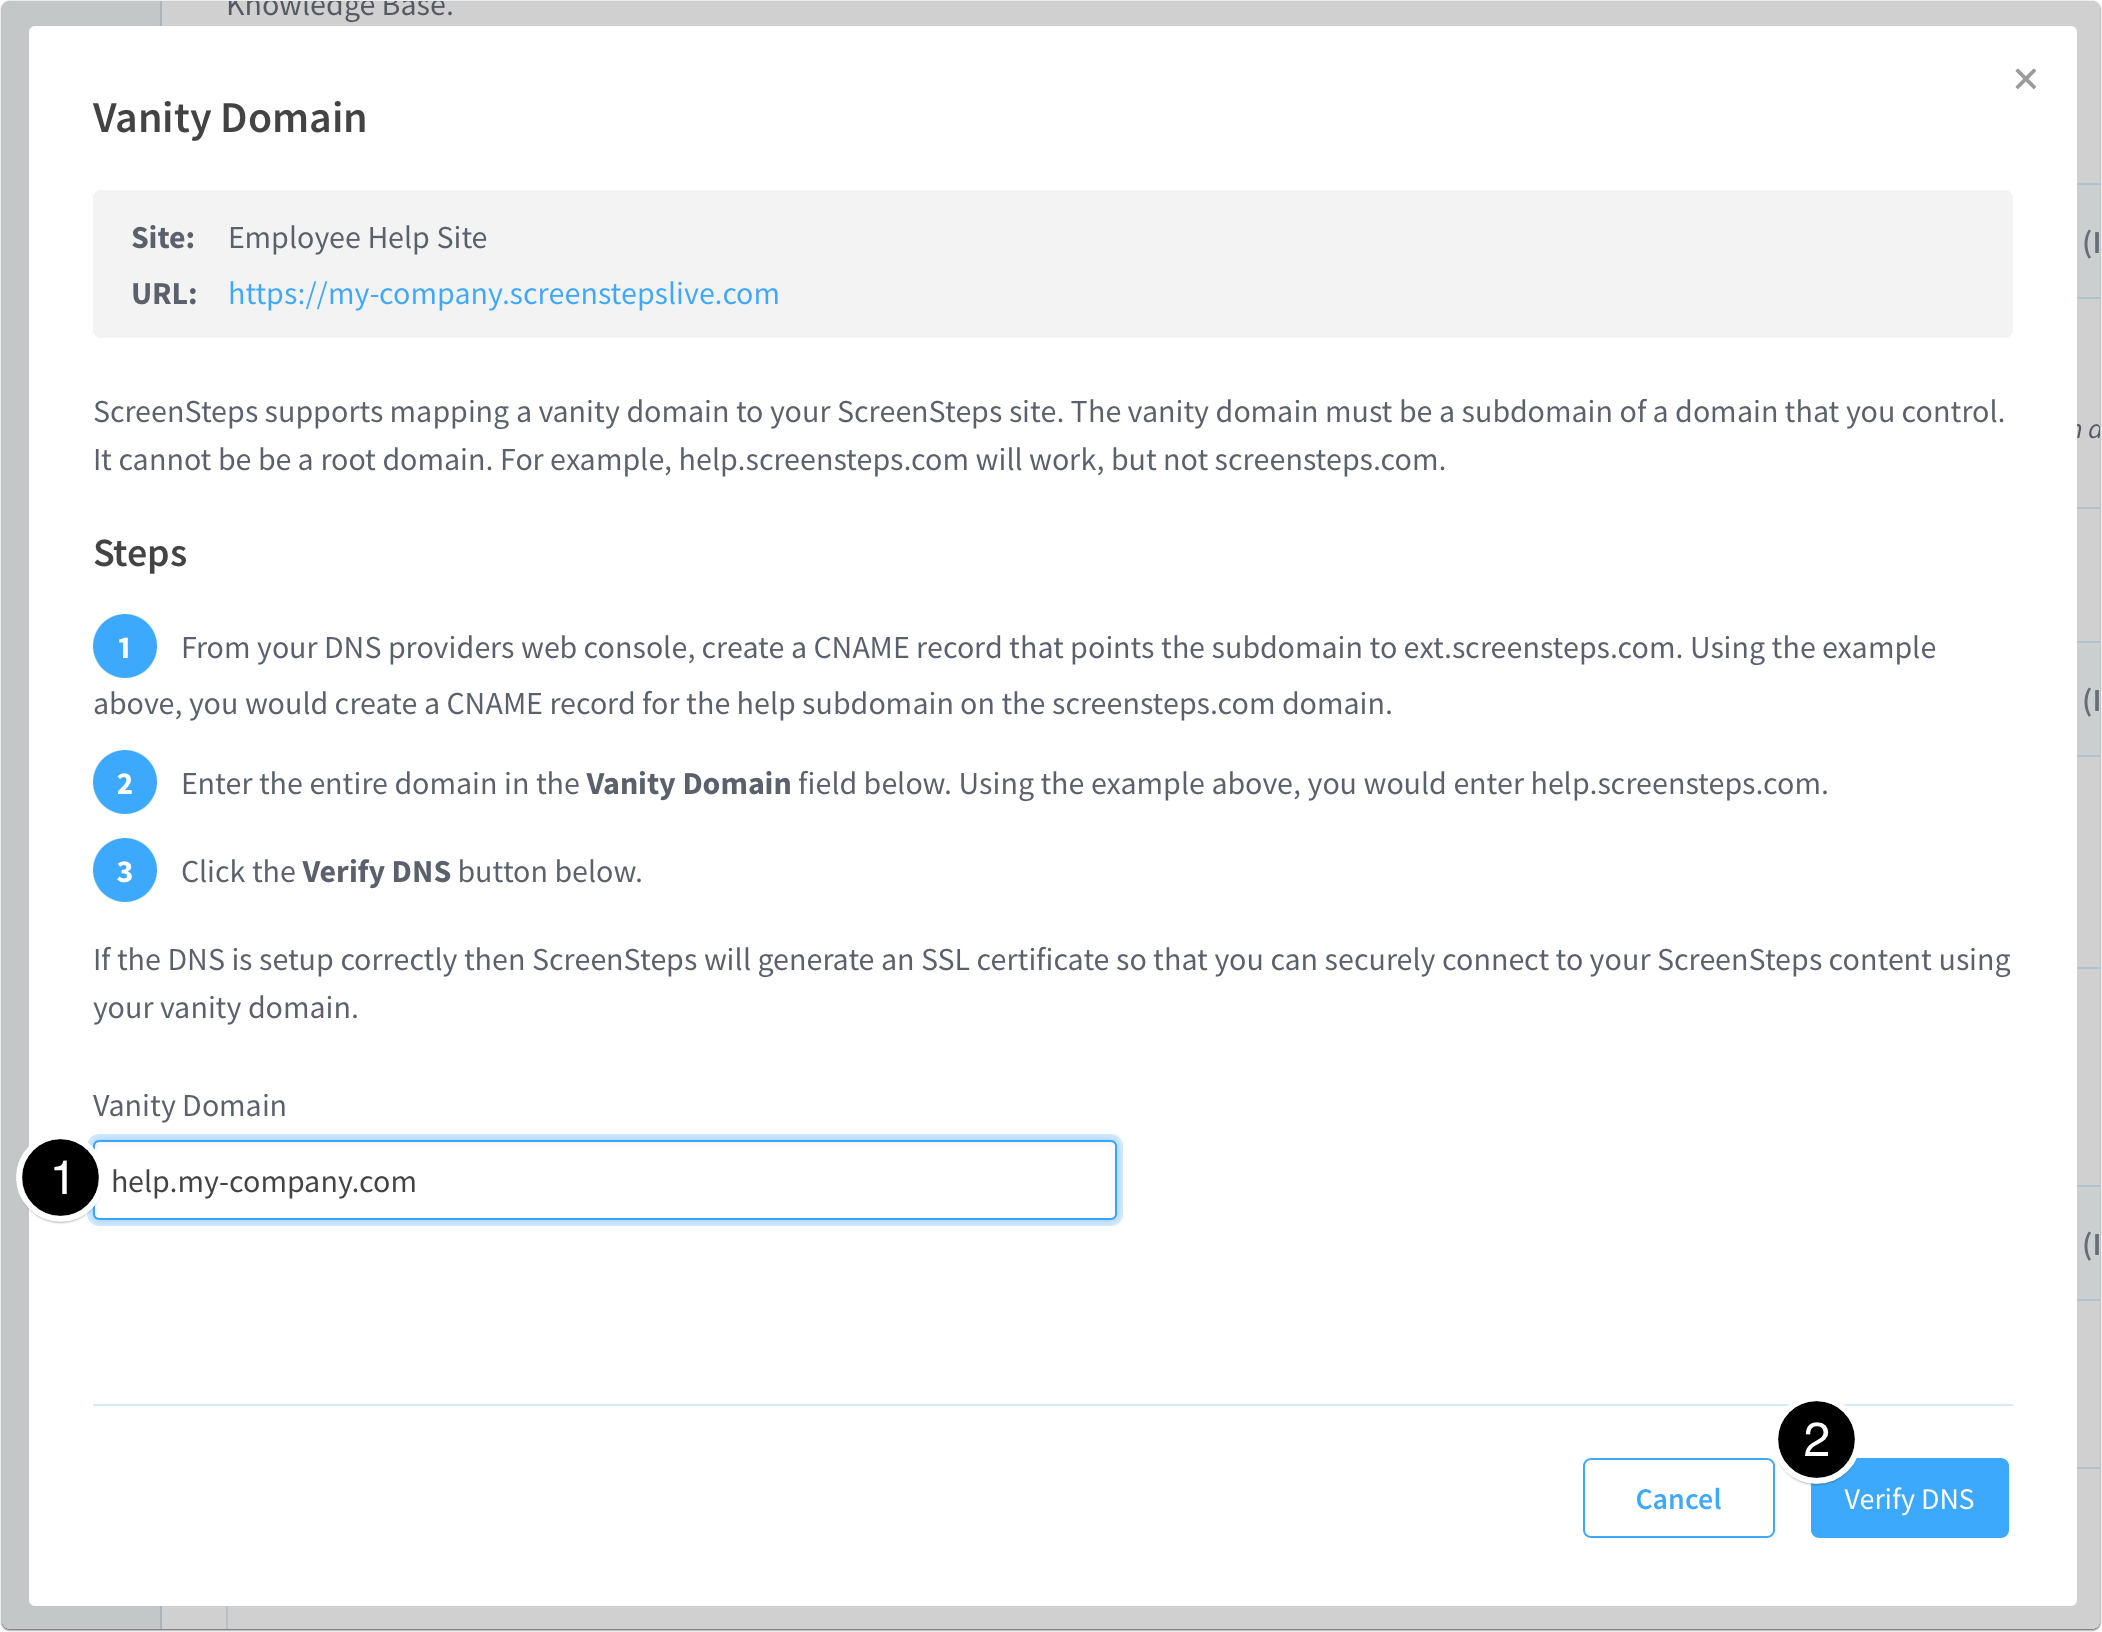Click the bold Verify DNS text in step 3
The height and width of the screenshot is (1632, 2102).
click(376, 871)
